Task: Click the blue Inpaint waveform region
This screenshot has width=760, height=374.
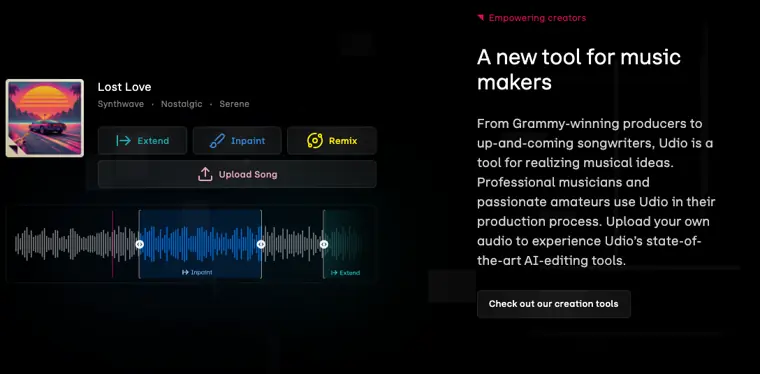Action: pyautogui.click(x=200, y=244)
